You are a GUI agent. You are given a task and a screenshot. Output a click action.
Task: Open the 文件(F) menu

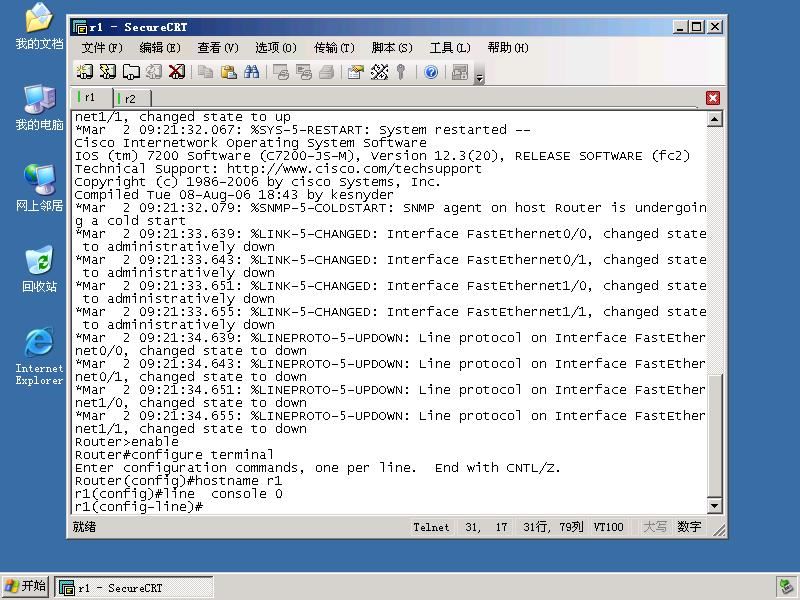pyautogui.click(x=102, y=48)
